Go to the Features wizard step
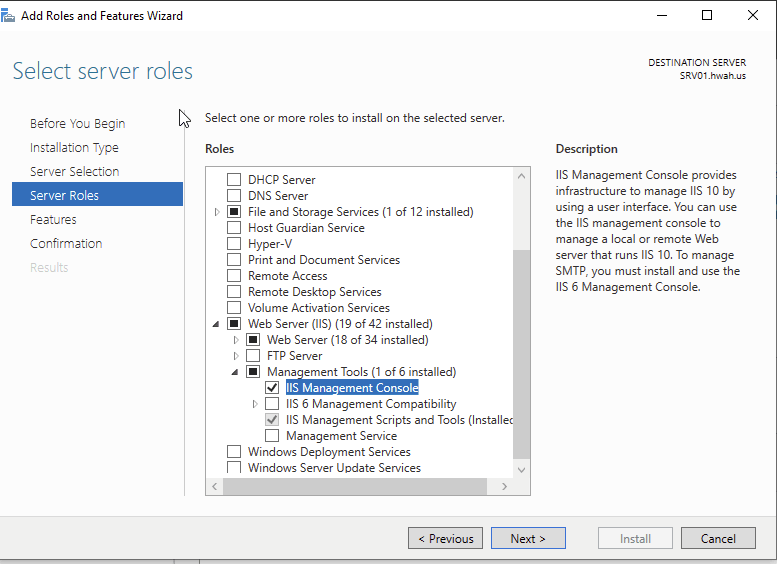The width and height of the screenshot is (777, 564). click(x=53, y=219)
